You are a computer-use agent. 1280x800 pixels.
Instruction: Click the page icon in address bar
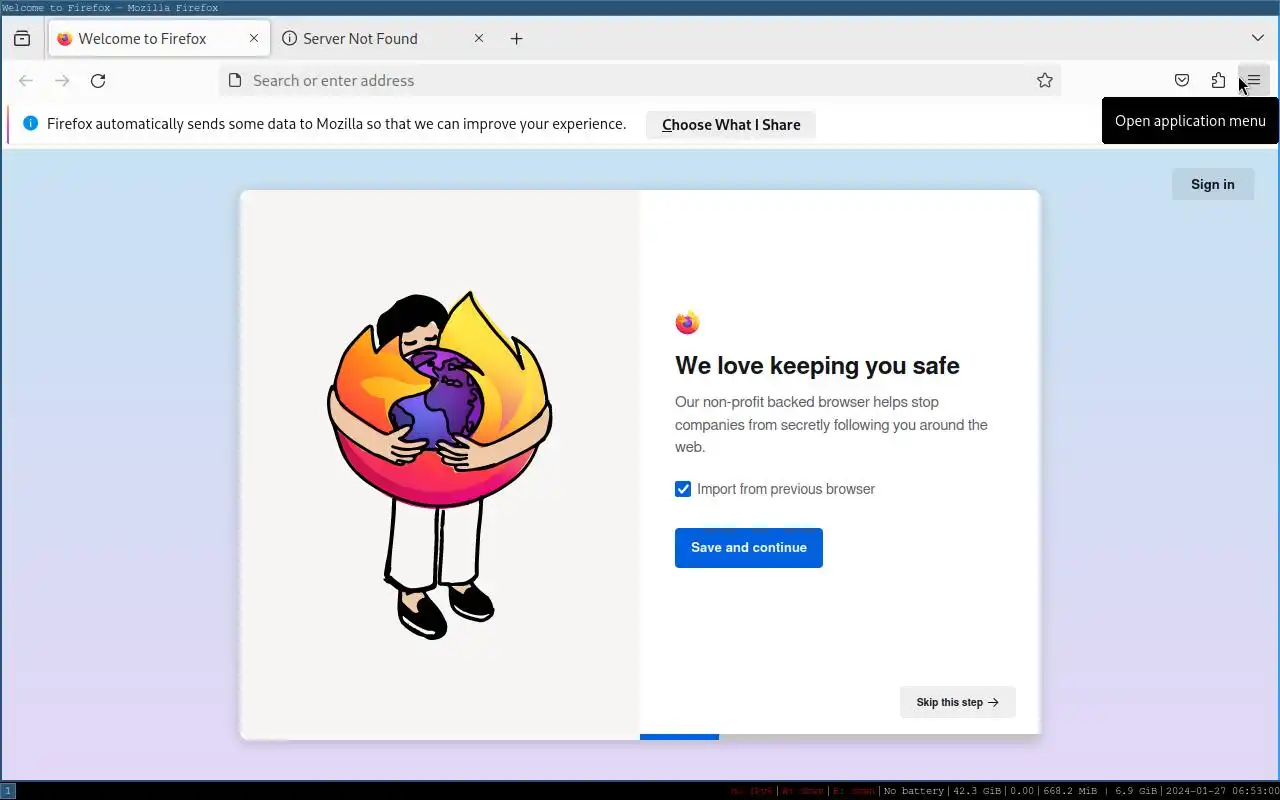click(x=235, y=80)
